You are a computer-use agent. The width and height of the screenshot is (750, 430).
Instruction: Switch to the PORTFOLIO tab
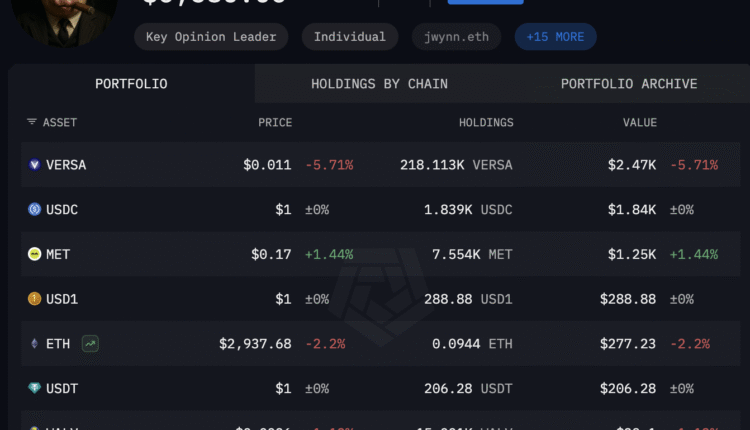point(131,84)
